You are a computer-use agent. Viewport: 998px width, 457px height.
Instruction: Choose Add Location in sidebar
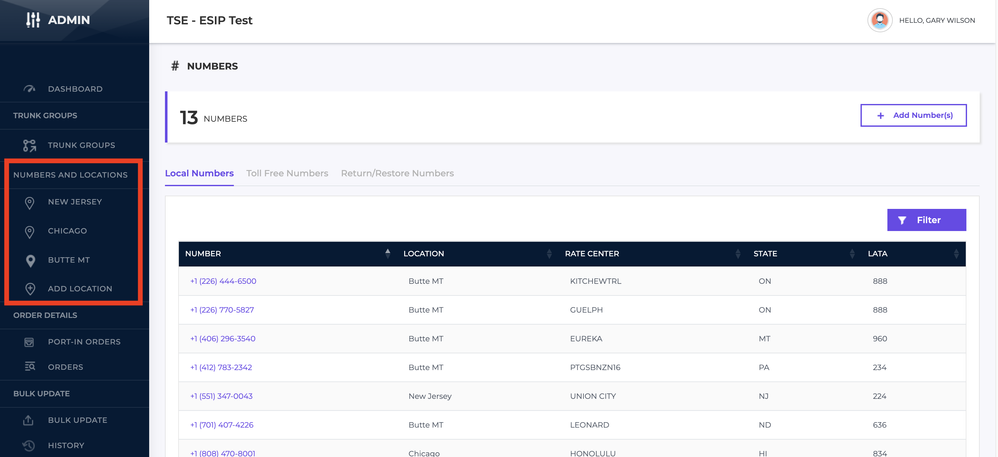80,289
